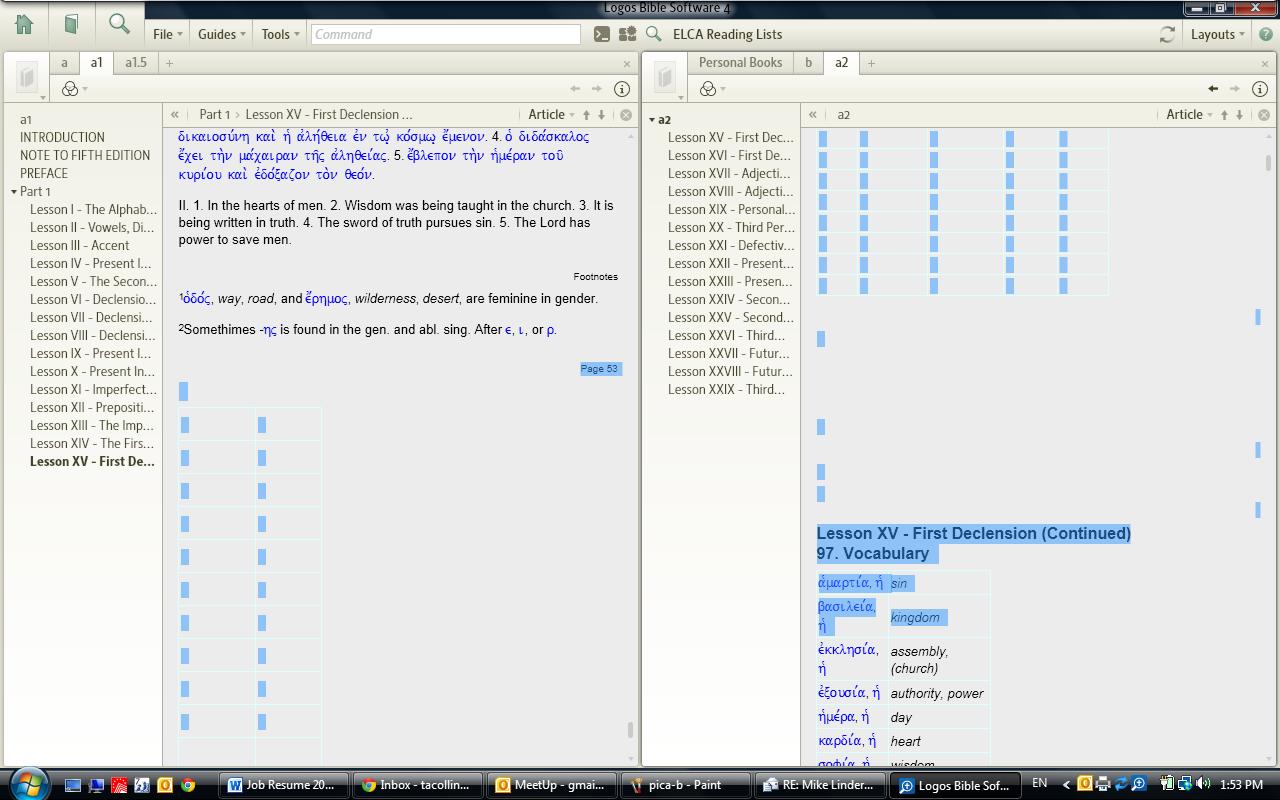Click the ἔρημος Greek word link

(x=327, y=299)
